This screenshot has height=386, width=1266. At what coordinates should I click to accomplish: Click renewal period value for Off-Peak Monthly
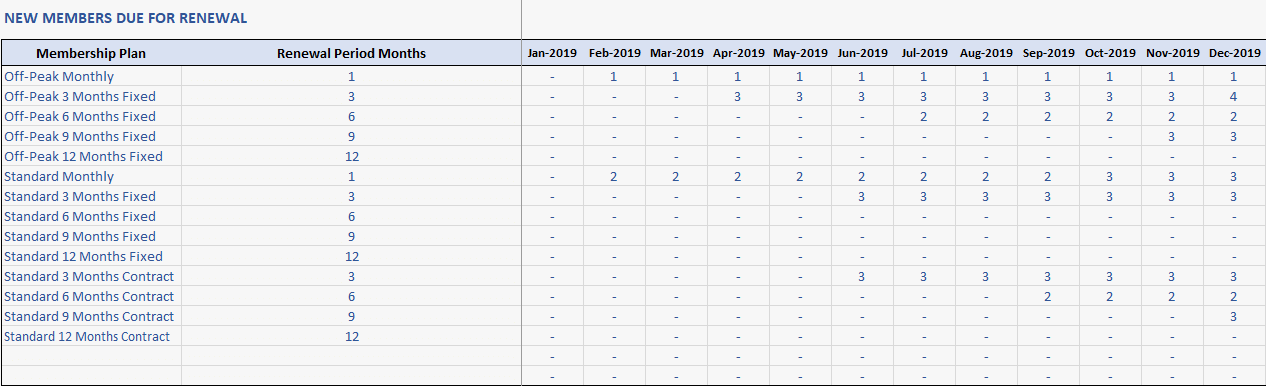click(351, 76)
